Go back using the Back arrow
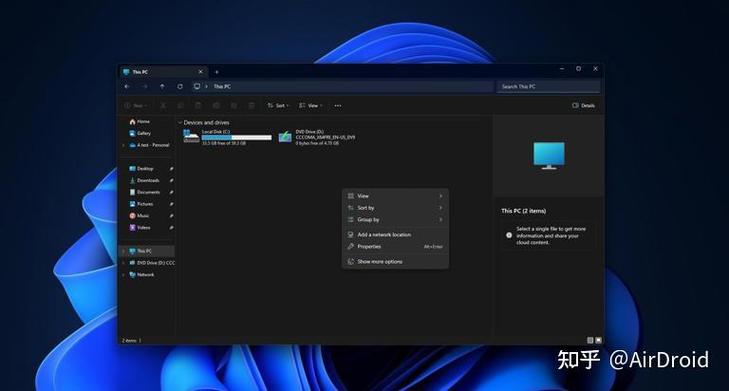Viewport: 729px width, 391px height. [127, 86]
